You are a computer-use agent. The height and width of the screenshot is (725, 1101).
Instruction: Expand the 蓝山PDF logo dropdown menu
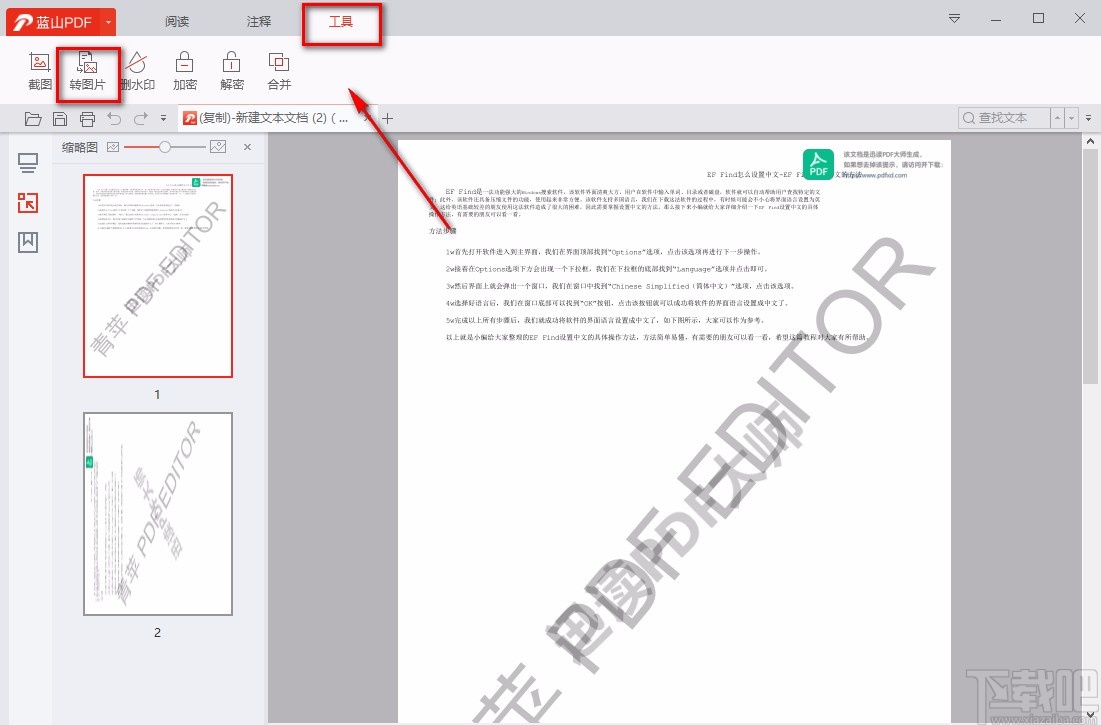[x=108, y=19]
